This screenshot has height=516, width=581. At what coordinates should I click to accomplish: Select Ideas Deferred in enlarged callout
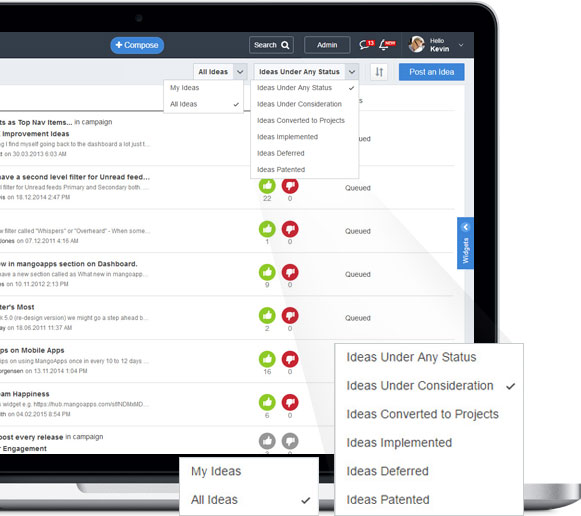pos(429,471)
